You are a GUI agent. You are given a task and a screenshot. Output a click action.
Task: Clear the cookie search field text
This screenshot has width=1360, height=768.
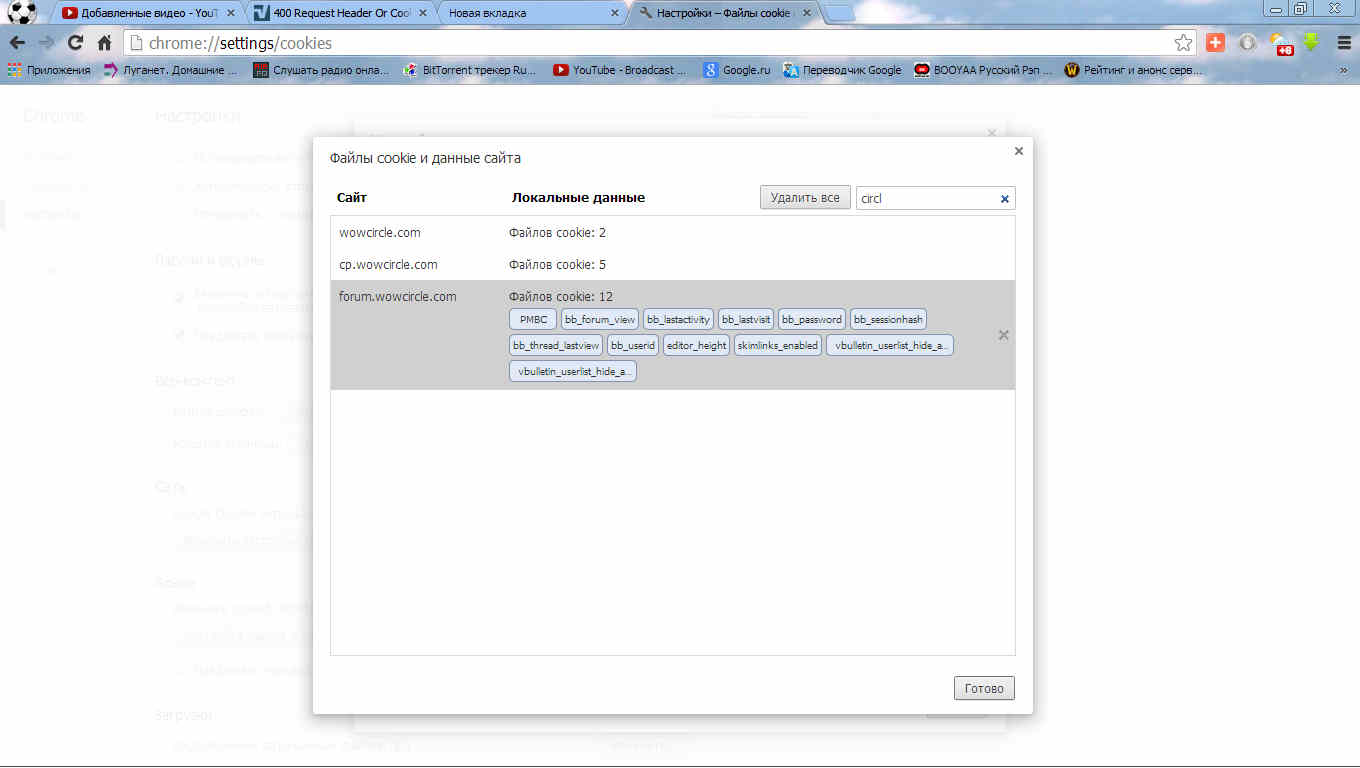tap(1005, 199)
